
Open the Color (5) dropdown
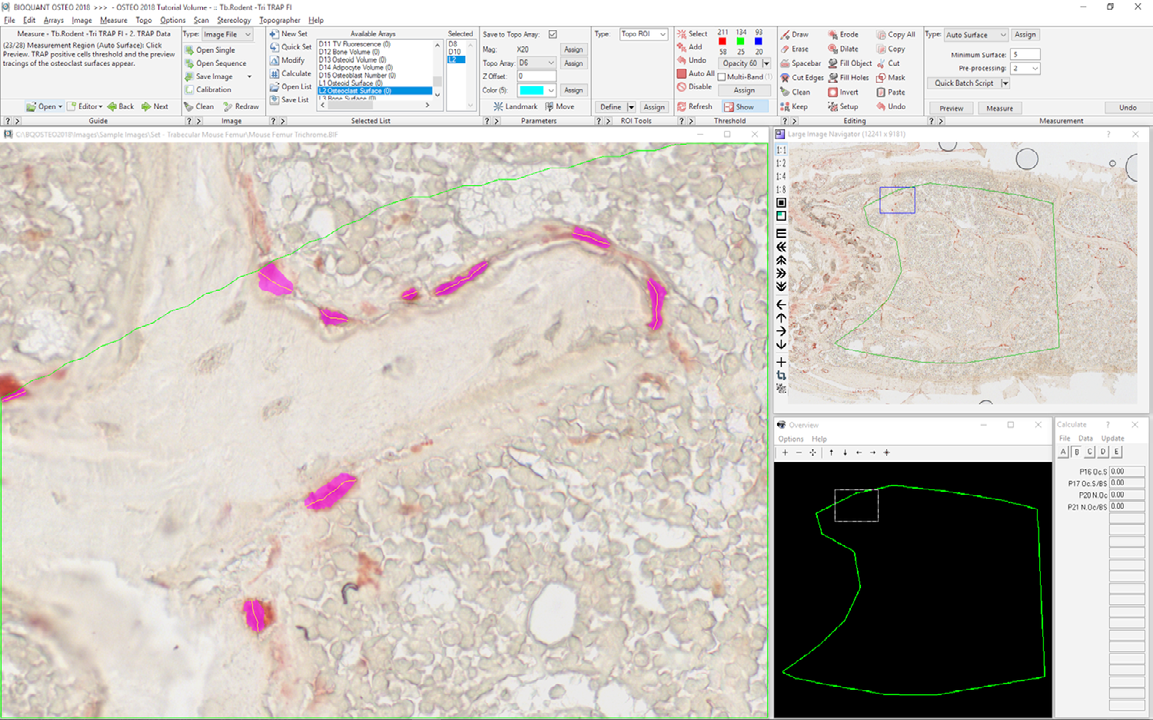coord(551,90)
